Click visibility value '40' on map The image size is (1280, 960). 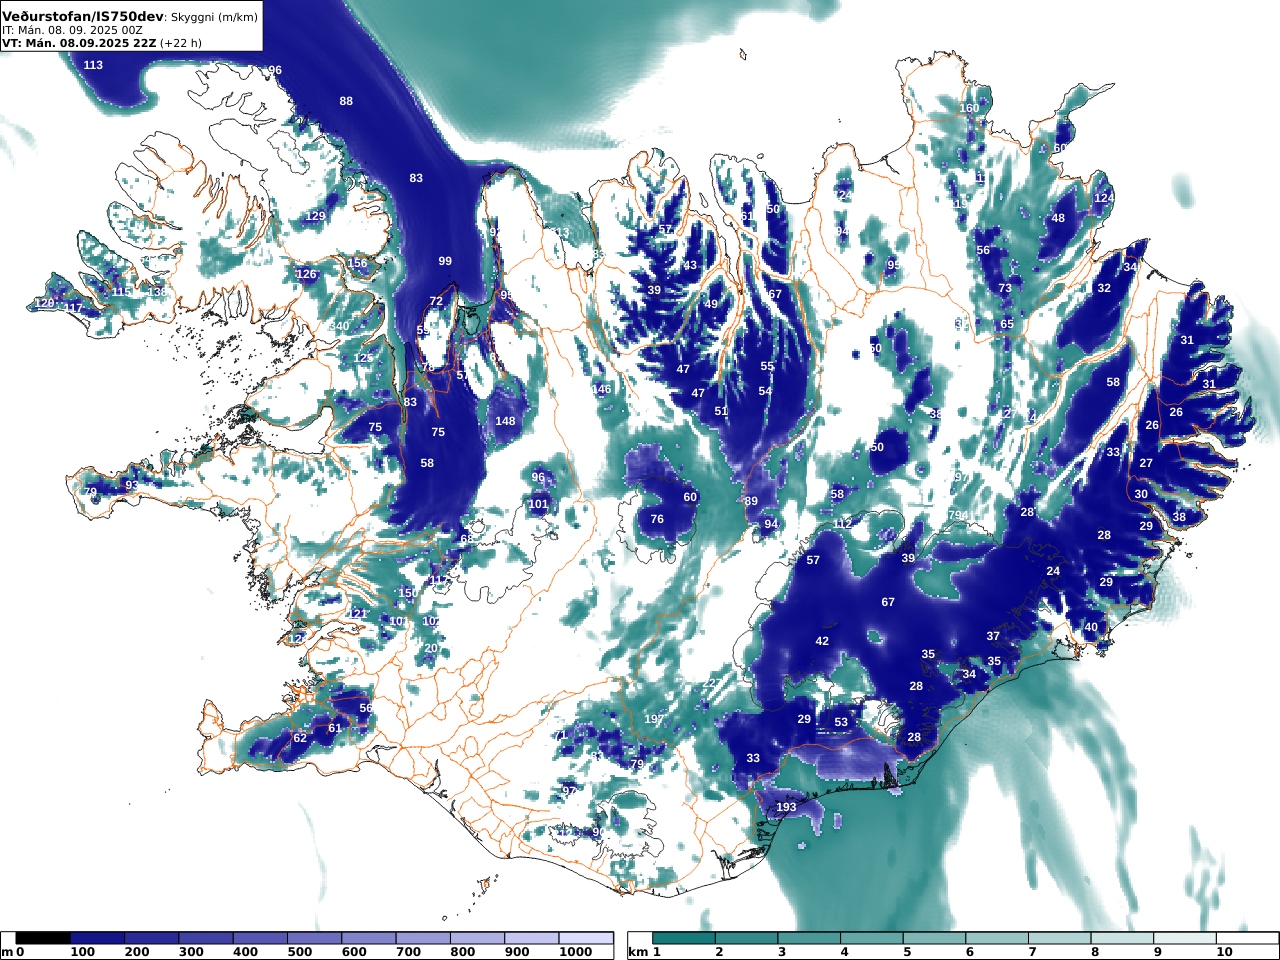coord(1091,627)
